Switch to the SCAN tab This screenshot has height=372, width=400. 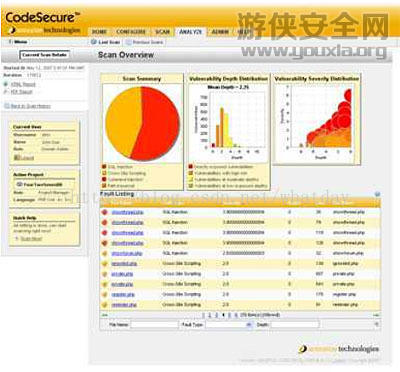point(162,32)
